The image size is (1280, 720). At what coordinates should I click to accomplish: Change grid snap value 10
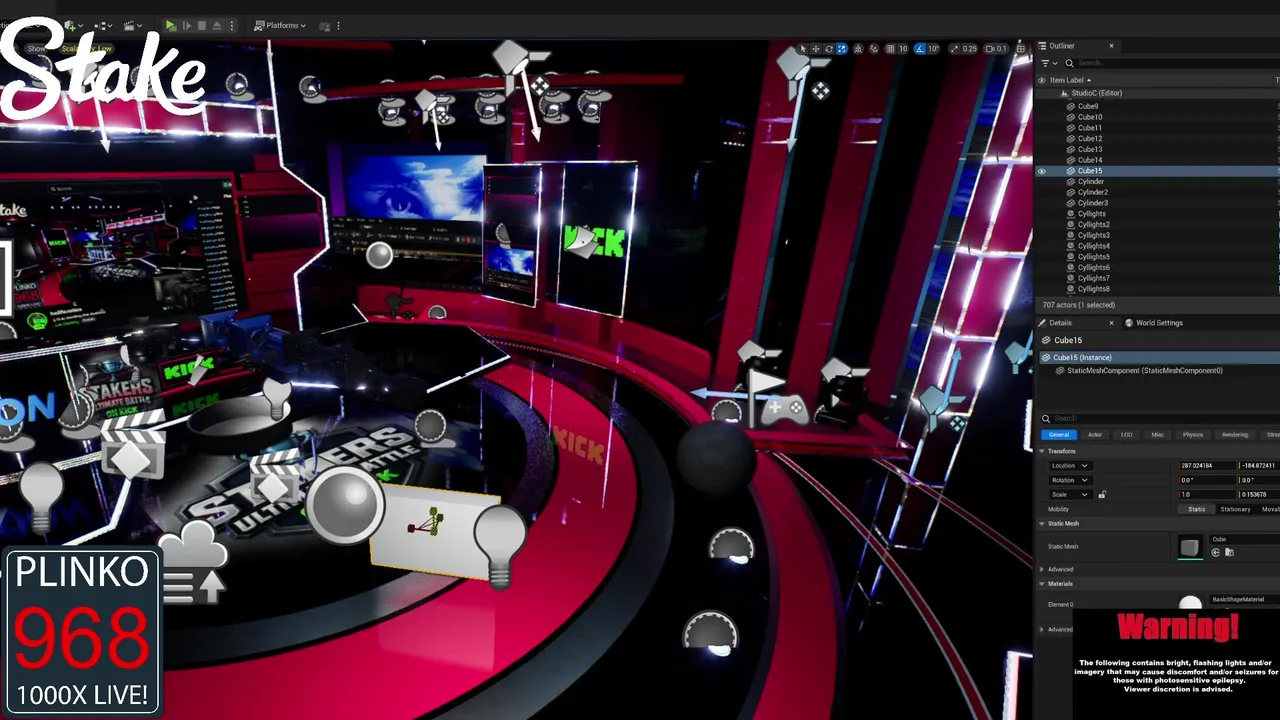[x=903, y=48]
